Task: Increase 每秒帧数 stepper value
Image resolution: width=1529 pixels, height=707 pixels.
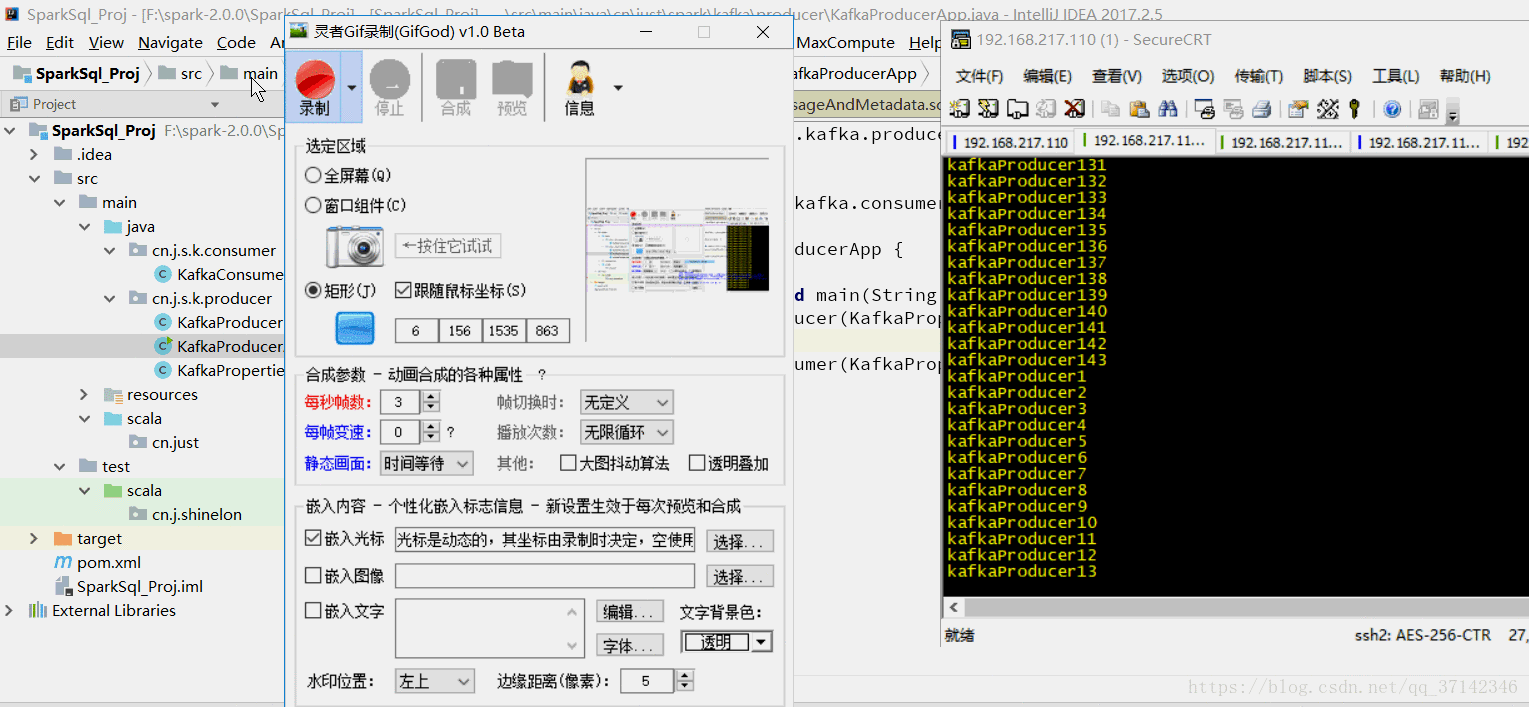Action: pyautogui.click(x=431, y=397)
